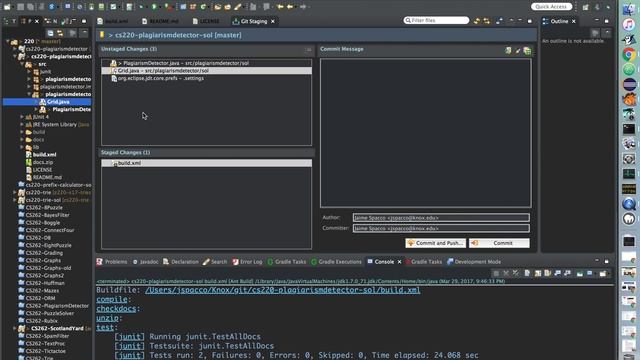Click the iTunes icon in the Dock
640x360 pixels.
point(629,24)
